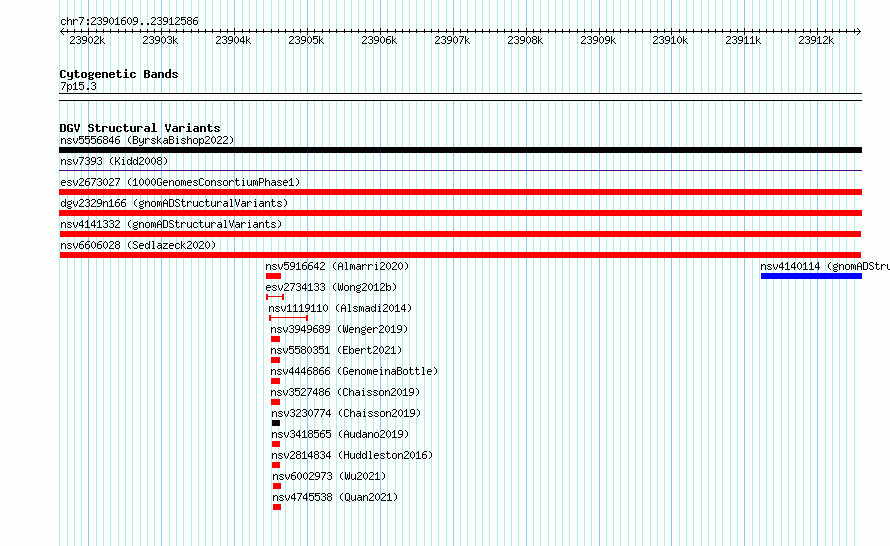Click the 23904k ruler tick label
Screen dimensions: 890x546
click(x=233, y=40)
